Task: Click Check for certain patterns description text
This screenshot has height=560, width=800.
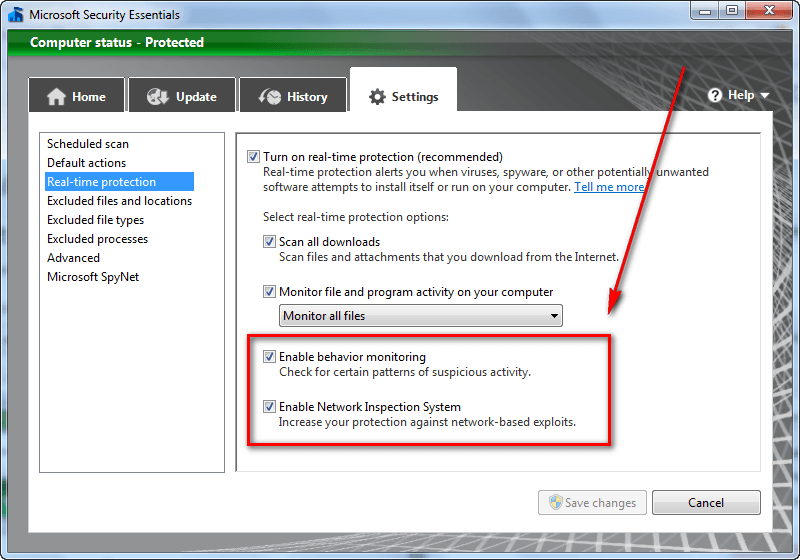Action: click(x=405, y=372)
